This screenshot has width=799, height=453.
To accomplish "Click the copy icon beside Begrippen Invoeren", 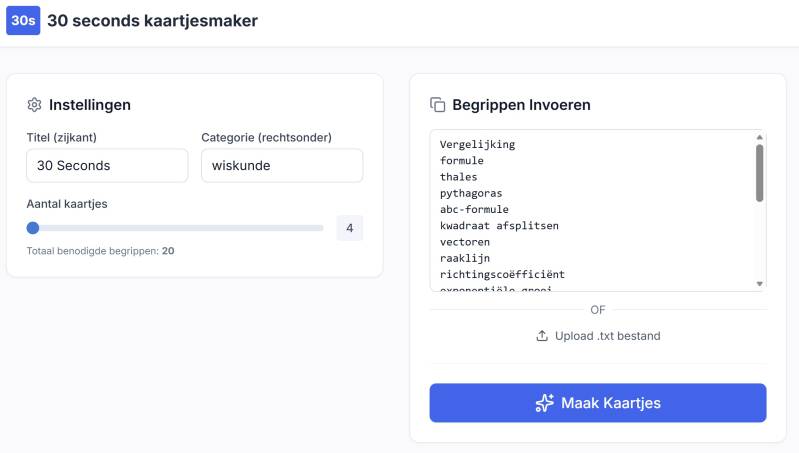I will (x=437, y=105).
